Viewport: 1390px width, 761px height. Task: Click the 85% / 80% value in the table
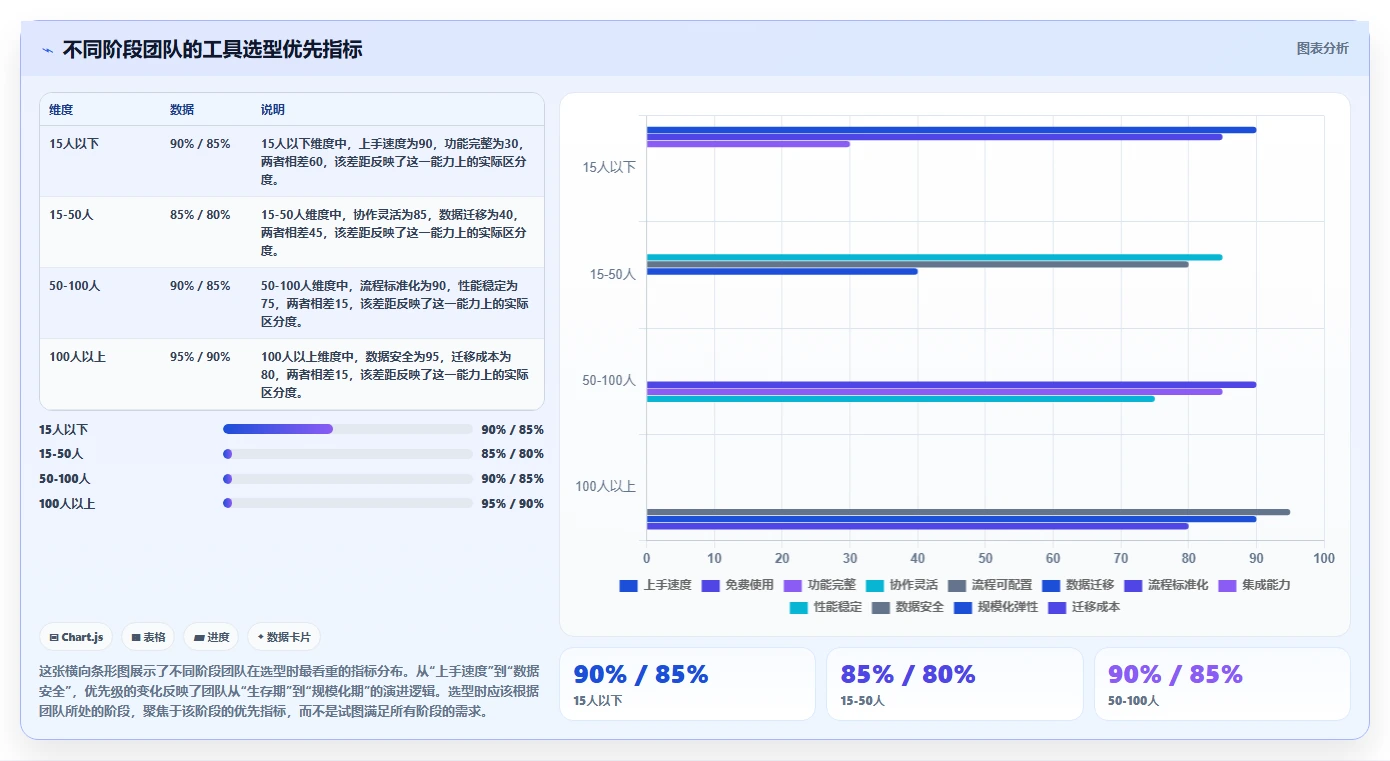pos(200,215)
